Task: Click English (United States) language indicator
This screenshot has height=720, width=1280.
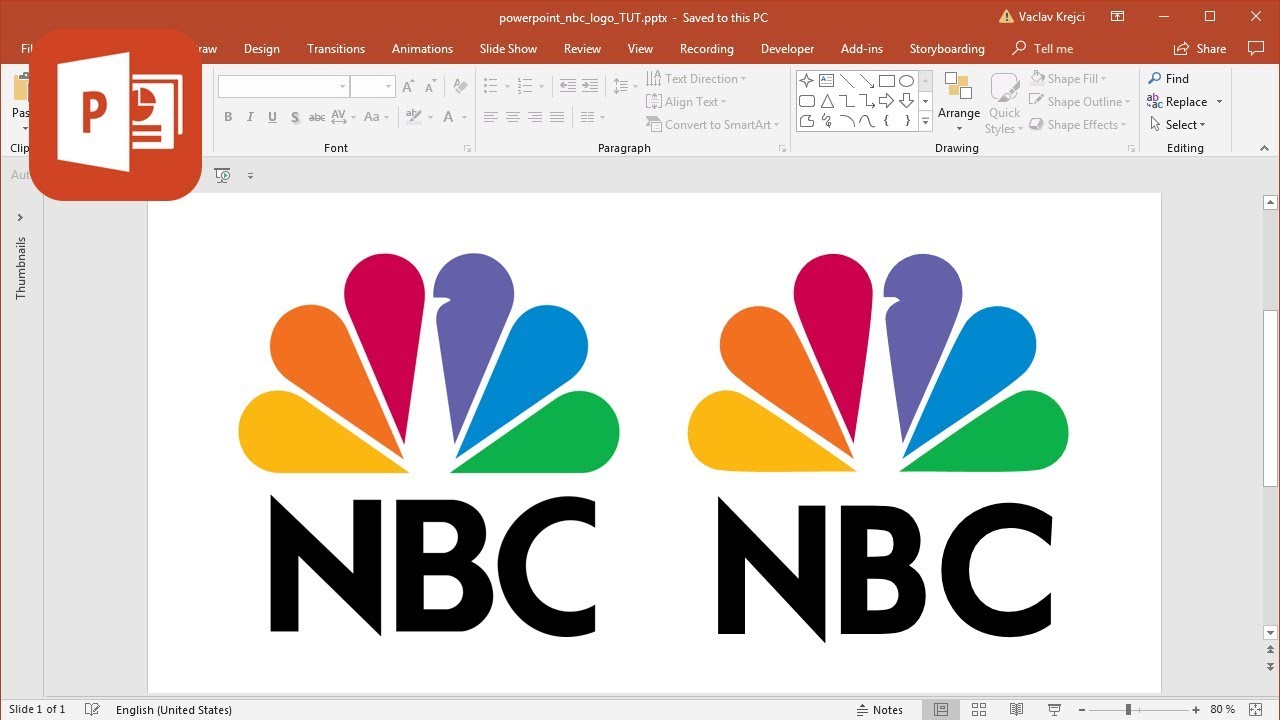Action: click(174, 709)
